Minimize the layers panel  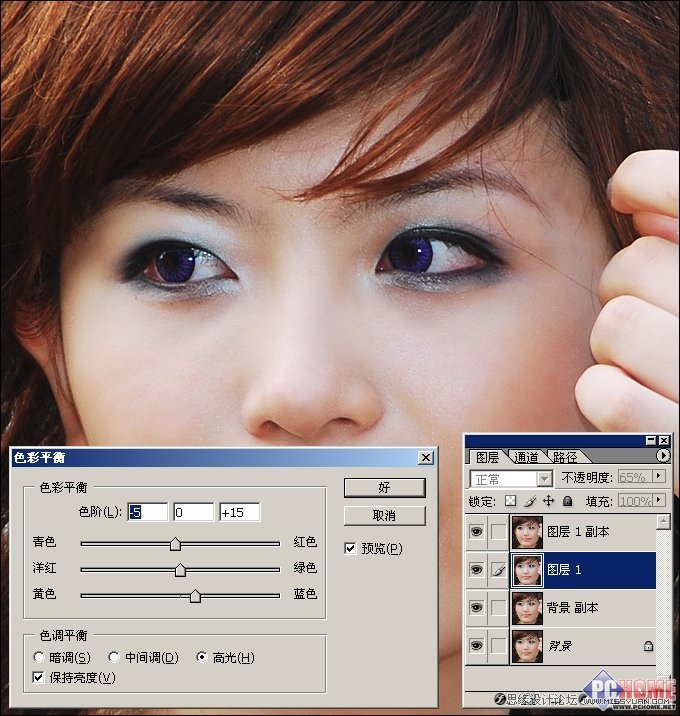click(651, 440)
